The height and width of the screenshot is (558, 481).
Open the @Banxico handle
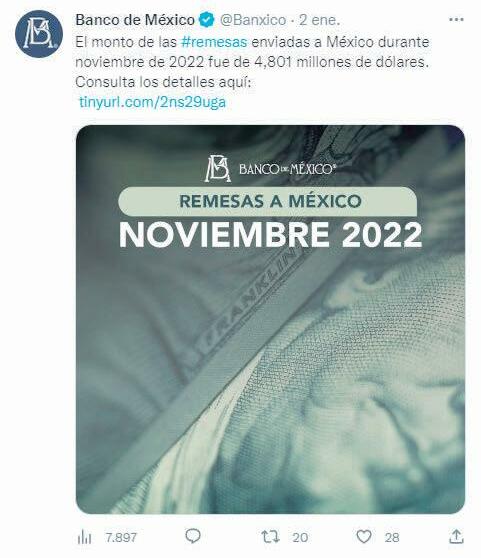tap(253, 20)
